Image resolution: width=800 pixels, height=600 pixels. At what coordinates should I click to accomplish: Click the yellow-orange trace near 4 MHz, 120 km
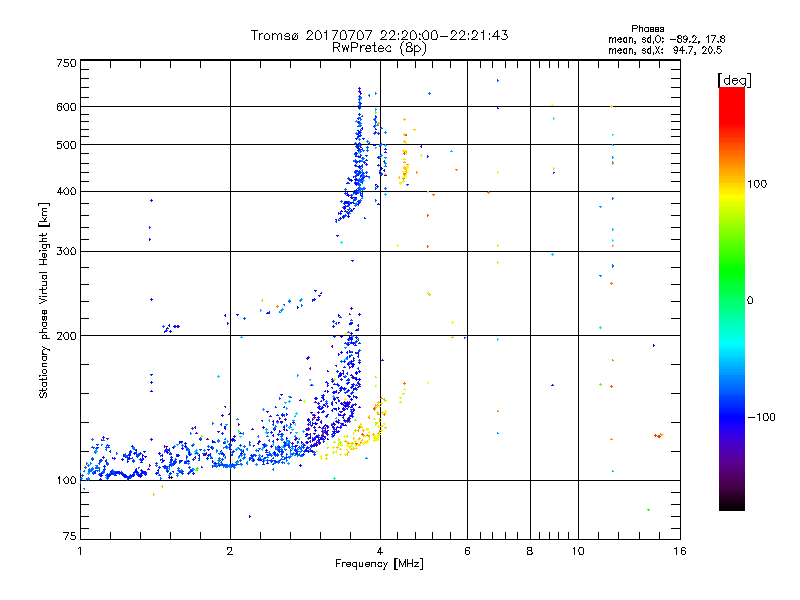[x=355, y=434]
